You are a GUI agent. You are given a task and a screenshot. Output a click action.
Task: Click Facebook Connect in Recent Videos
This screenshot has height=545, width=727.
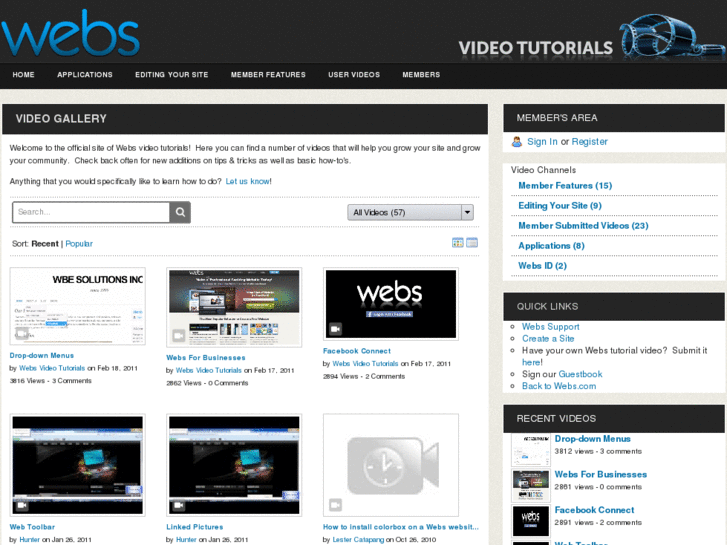[x=594, y=510]
